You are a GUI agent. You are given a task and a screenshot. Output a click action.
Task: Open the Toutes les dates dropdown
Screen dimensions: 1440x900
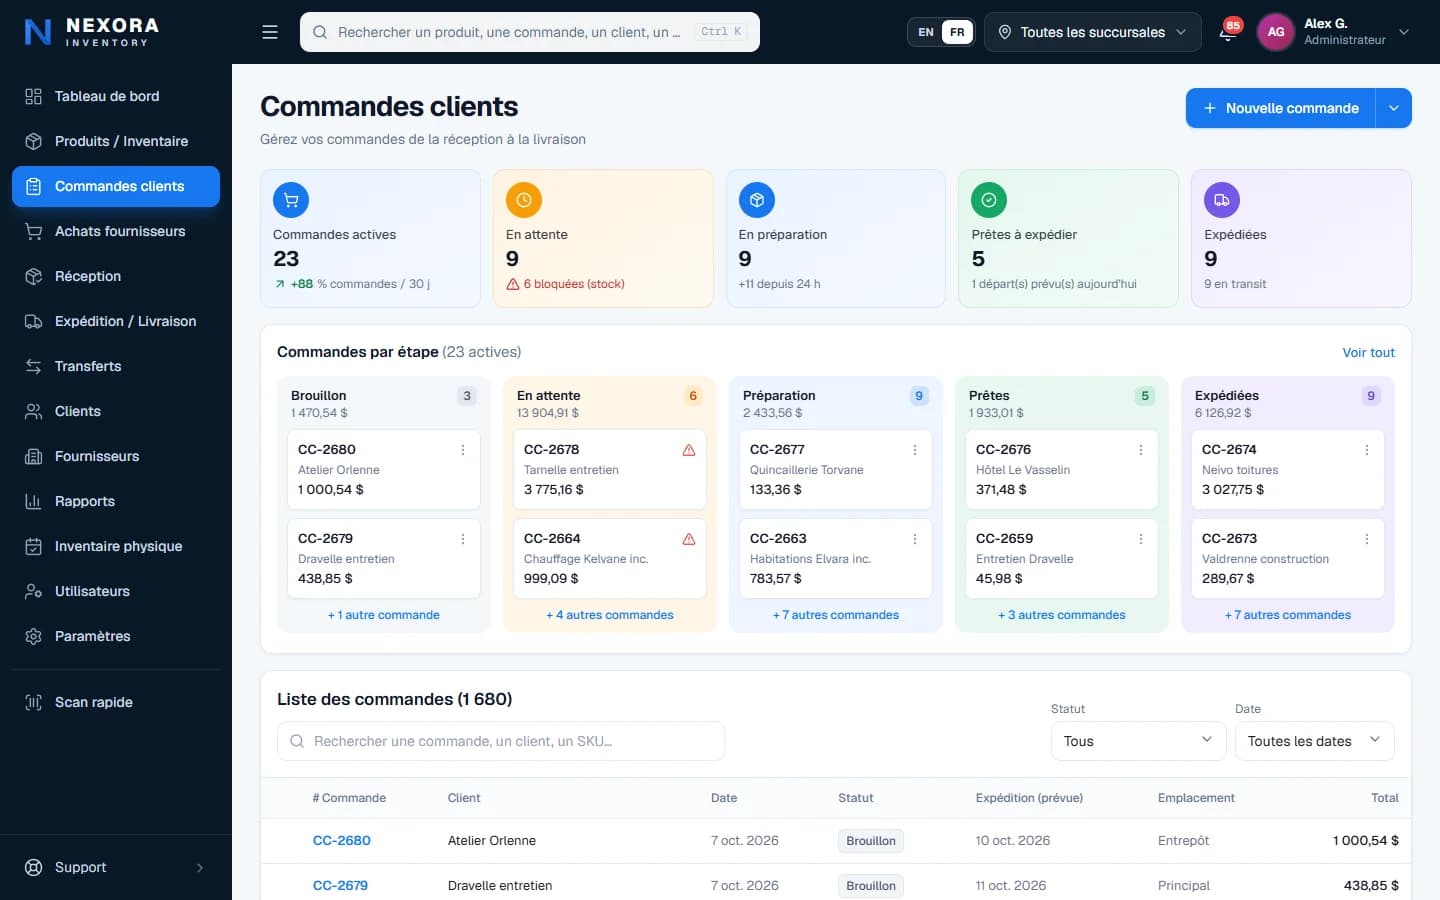point(1314,741)
